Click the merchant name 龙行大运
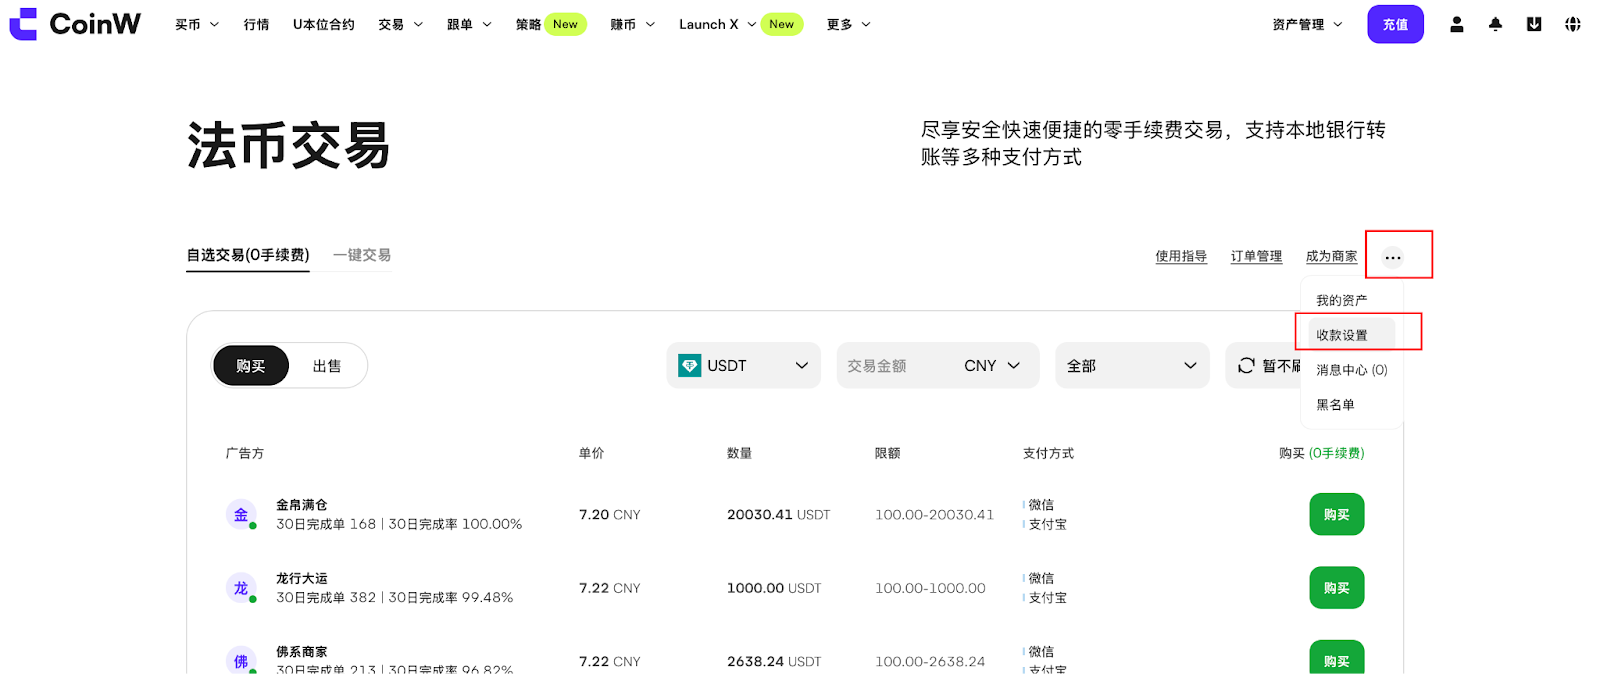This screenshot has height=674, width=1600. (302, 578)
